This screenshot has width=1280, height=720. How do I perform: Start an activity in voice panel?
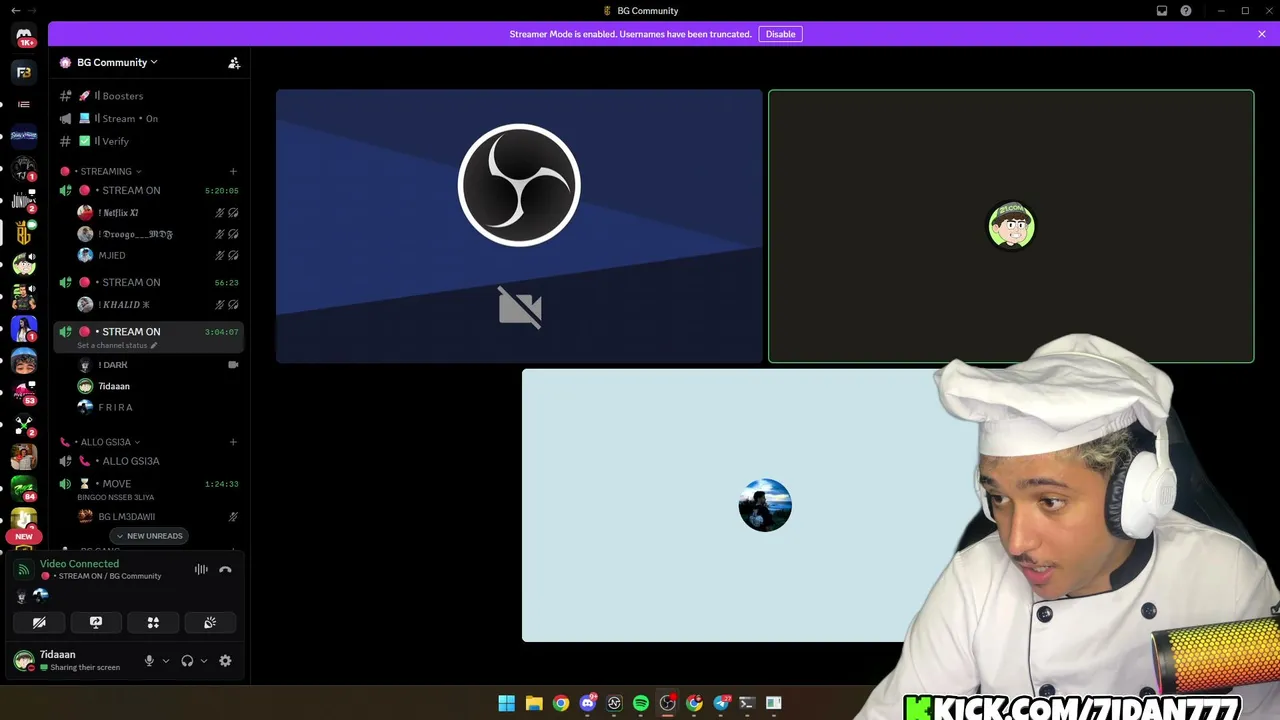(153, 622)
